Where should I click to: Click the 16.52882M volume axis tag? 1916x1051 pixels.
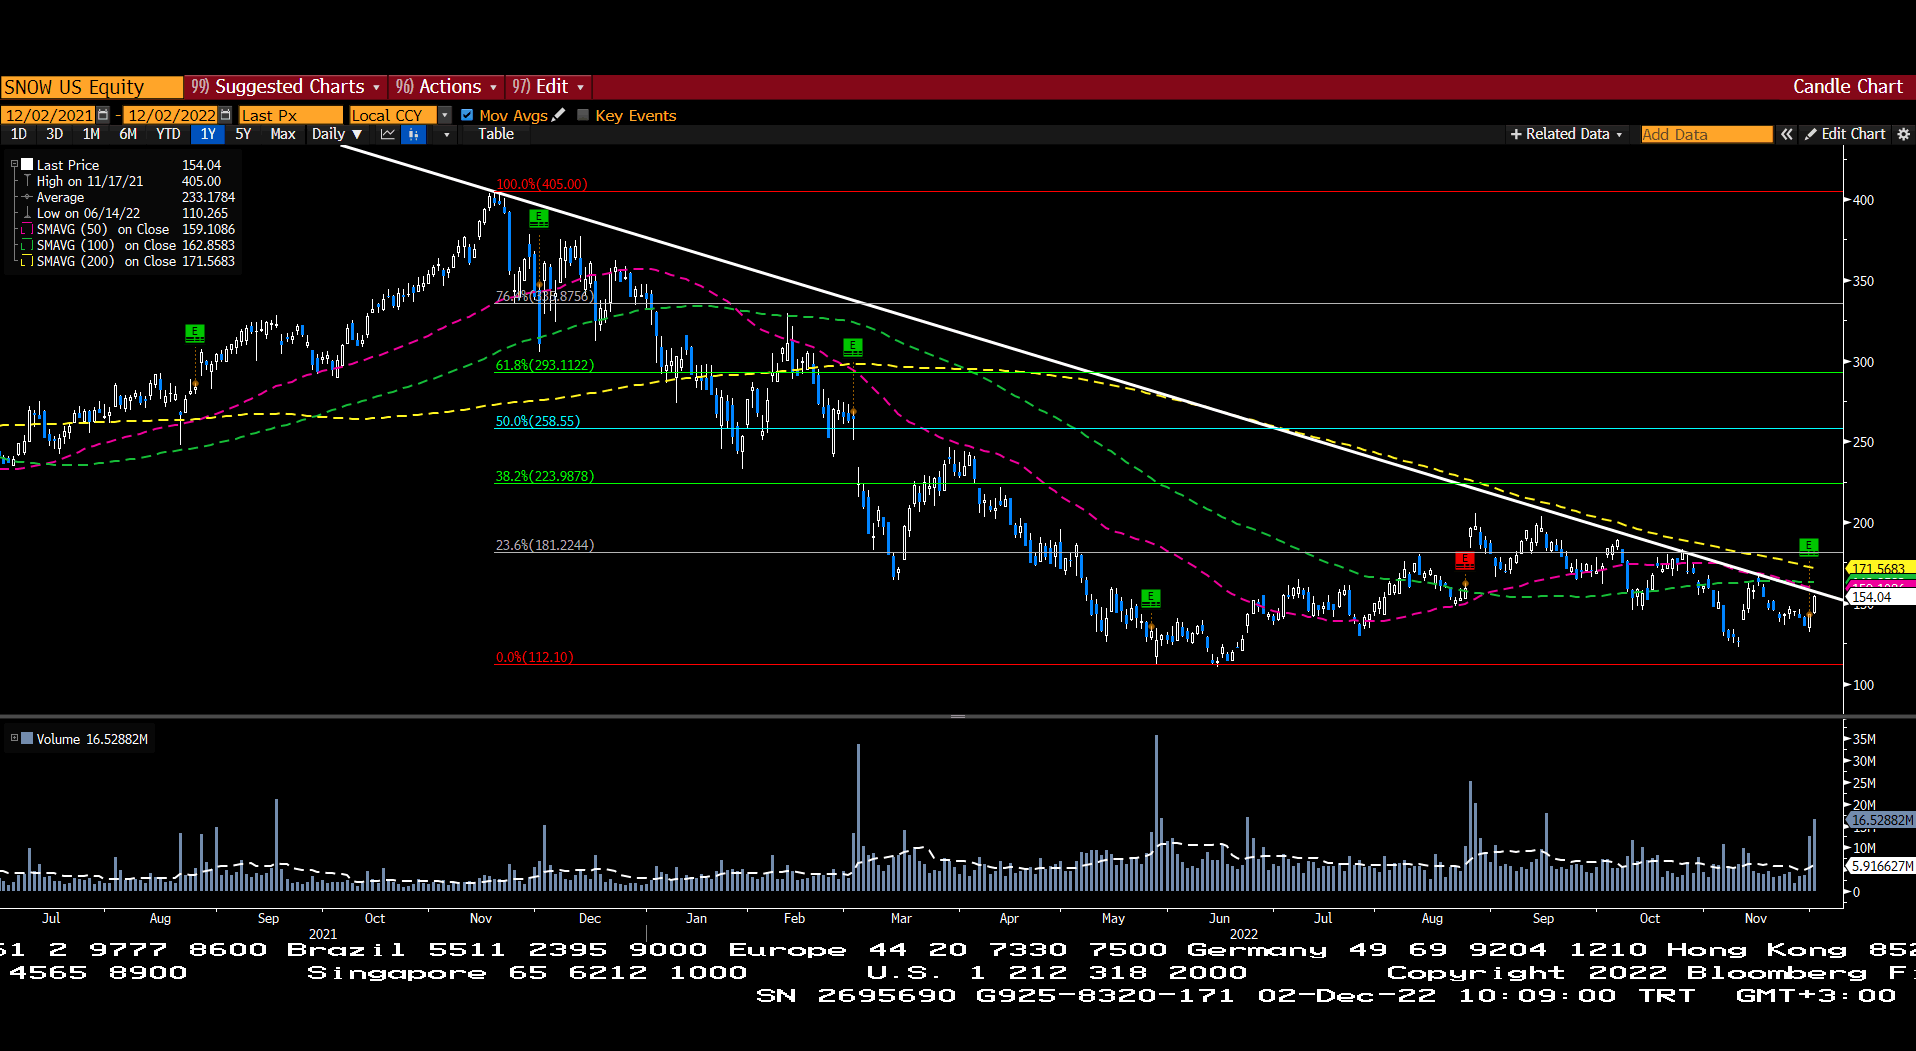tap(1879, 820)
